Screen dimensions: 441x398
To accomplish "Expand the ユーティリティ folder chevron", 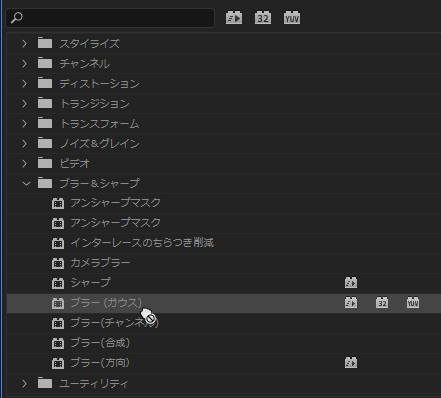I will (24, 383).
